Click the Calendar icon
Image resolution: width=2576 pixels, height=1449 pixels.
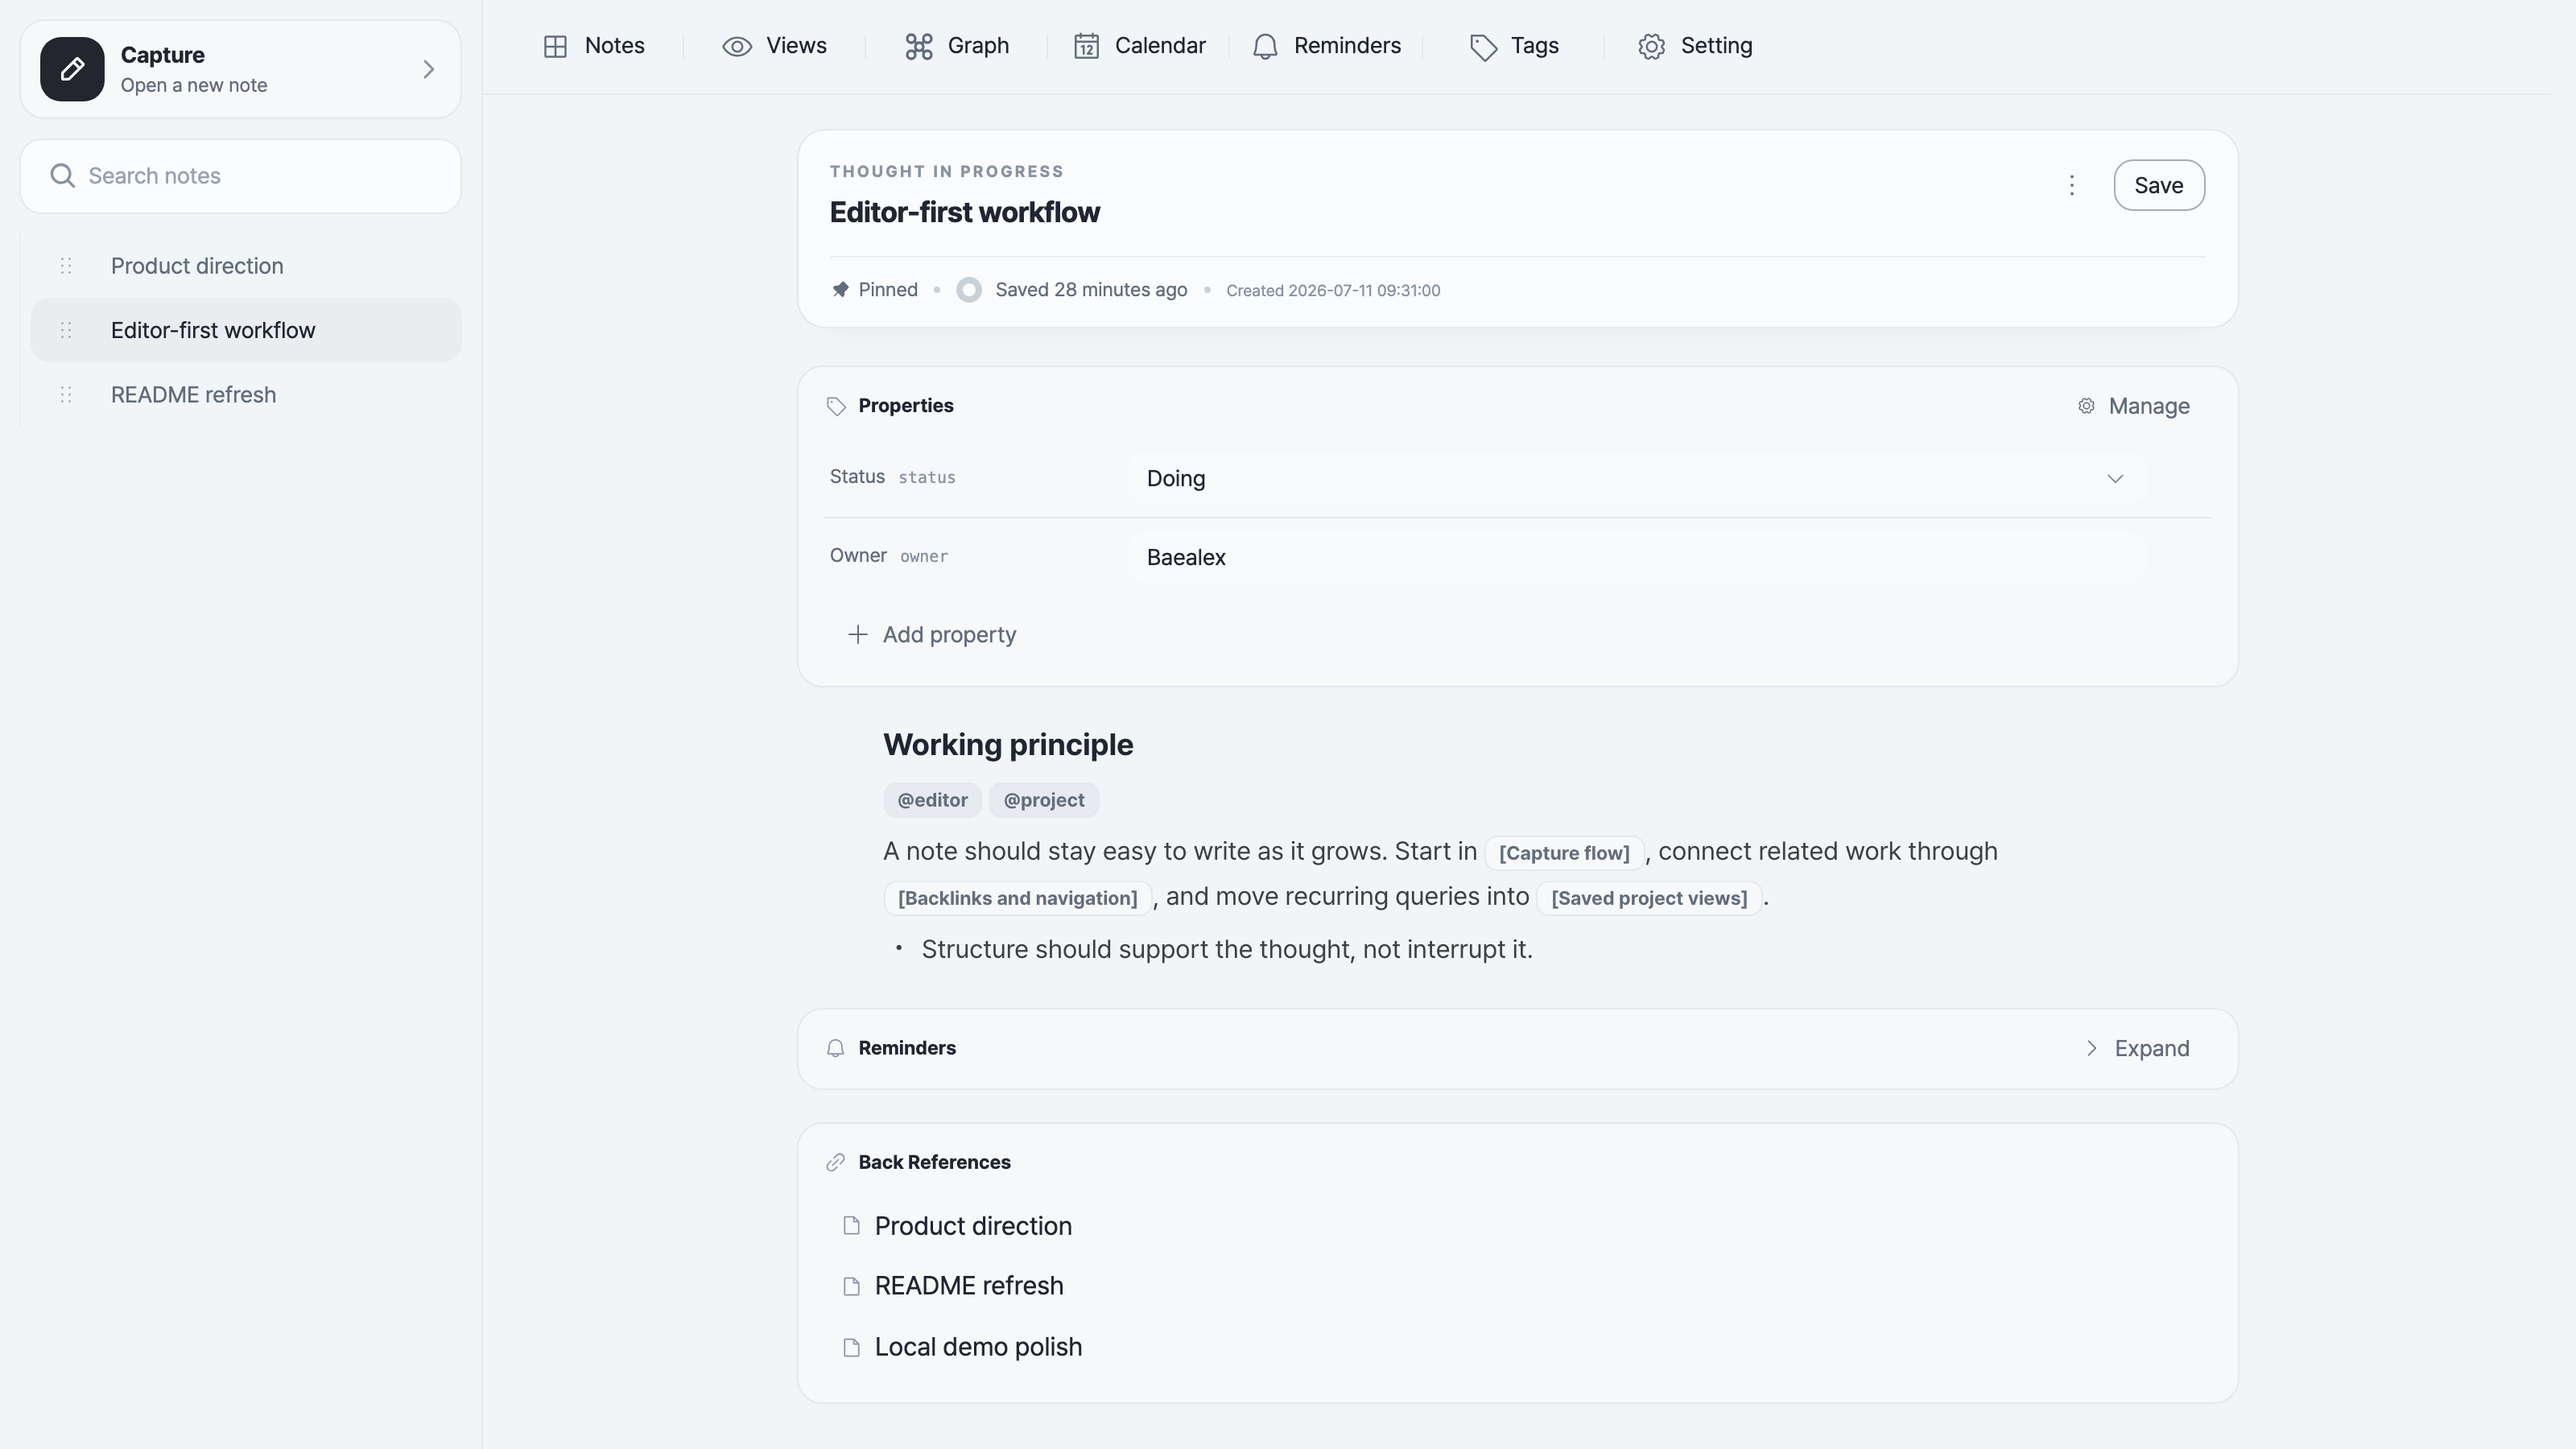[1086, 46]
